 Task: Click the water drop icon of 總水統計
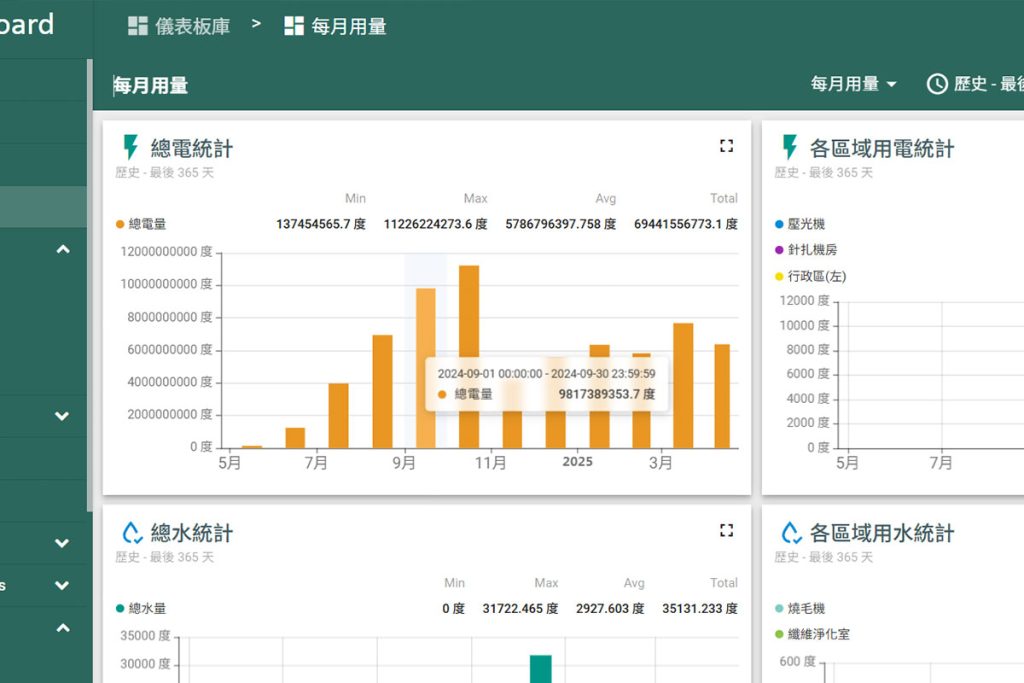pyautogui.click(x=131, y=533)
